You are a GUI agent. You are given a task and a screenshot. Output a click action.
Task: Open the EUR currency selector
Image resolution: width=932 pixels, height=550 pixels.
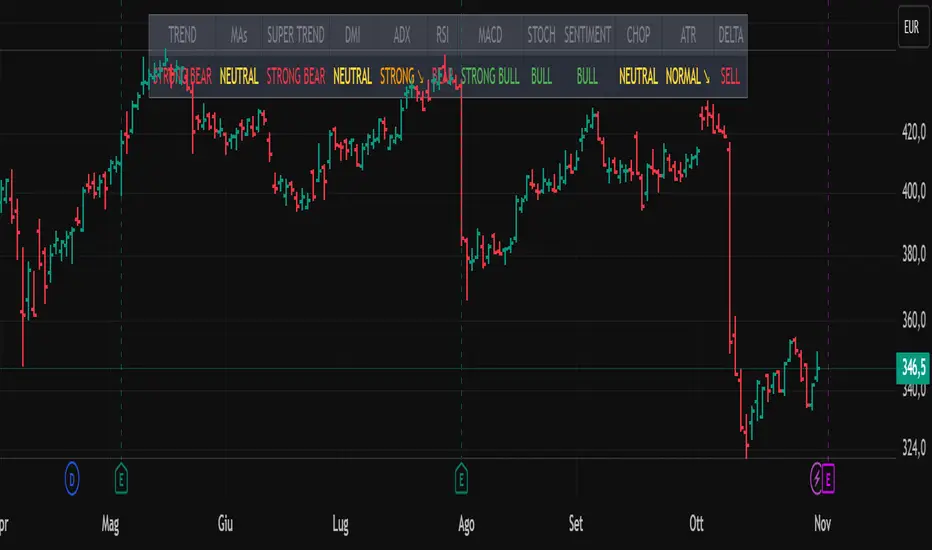click(x=910, y=29)
